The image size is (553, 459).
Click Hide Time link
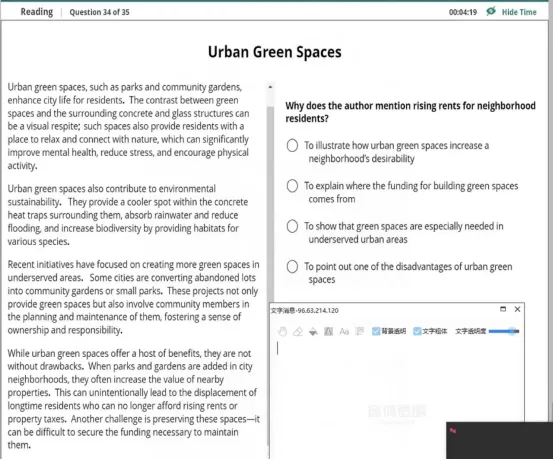point(519,12)
